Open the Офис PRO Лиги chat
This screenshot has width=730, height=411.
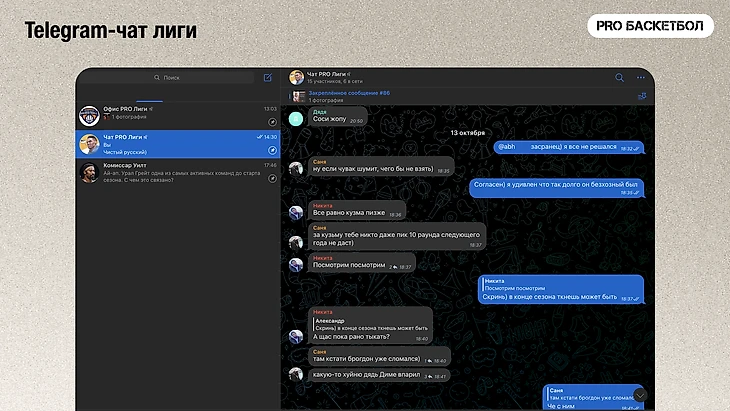[170, 113]
